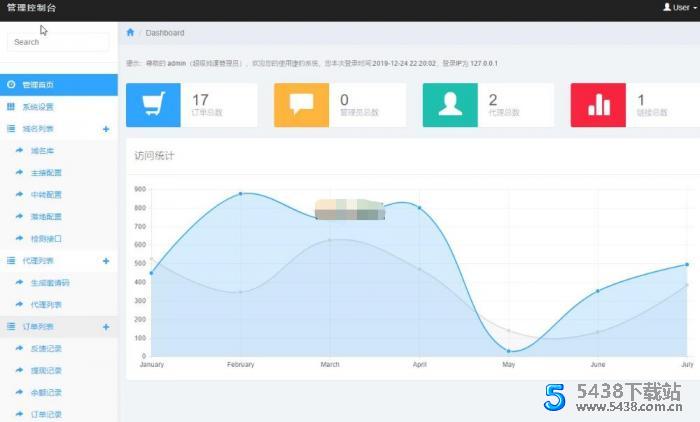Click the grid icon beside 系统设置

tap(11, 107)
